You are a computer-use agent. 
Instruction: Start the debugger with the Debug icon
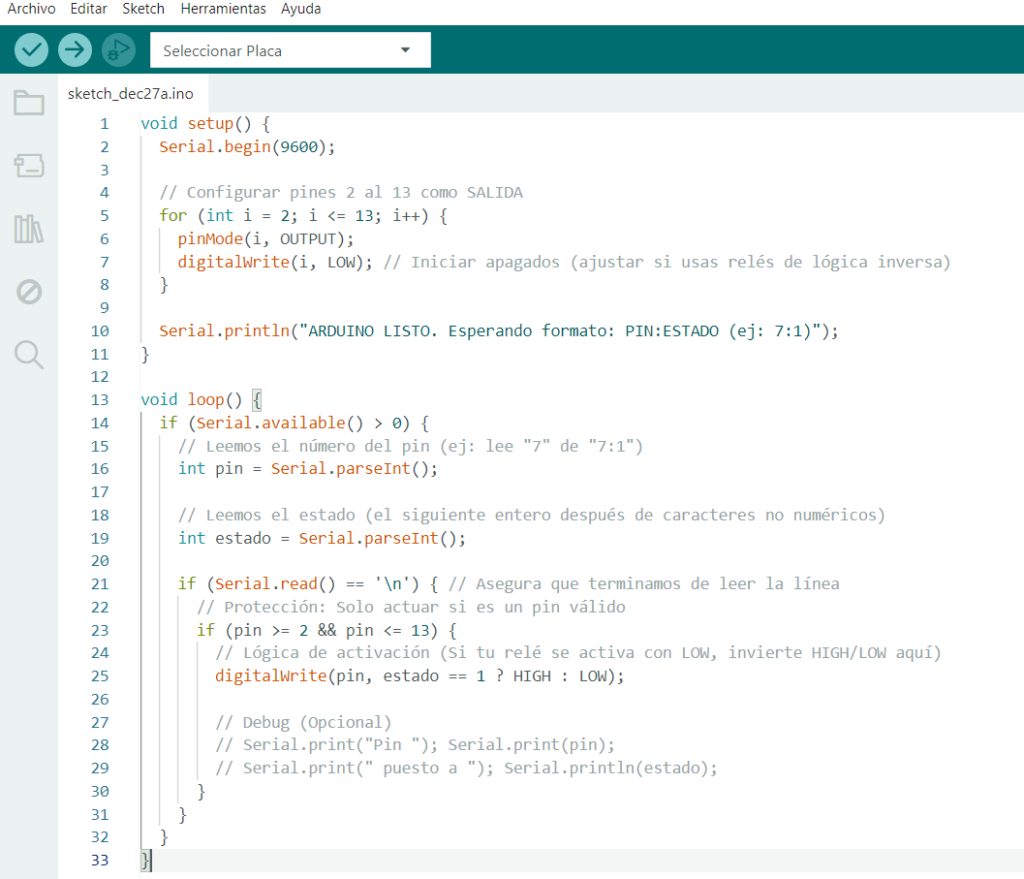click(118, 49)
